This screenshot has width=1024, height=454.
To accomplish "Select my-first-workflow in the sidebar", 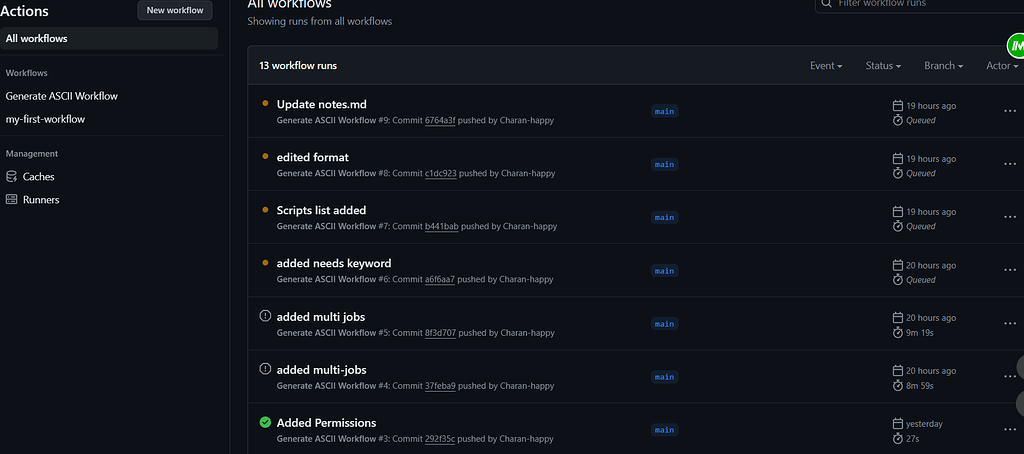I will (x=45, y=119).
